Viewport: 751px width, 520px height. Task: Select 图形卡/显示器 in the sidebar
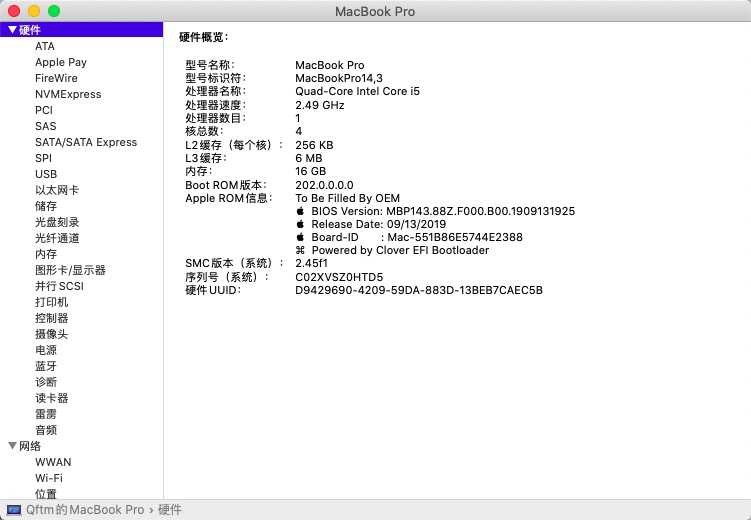[x=70, y=270]
